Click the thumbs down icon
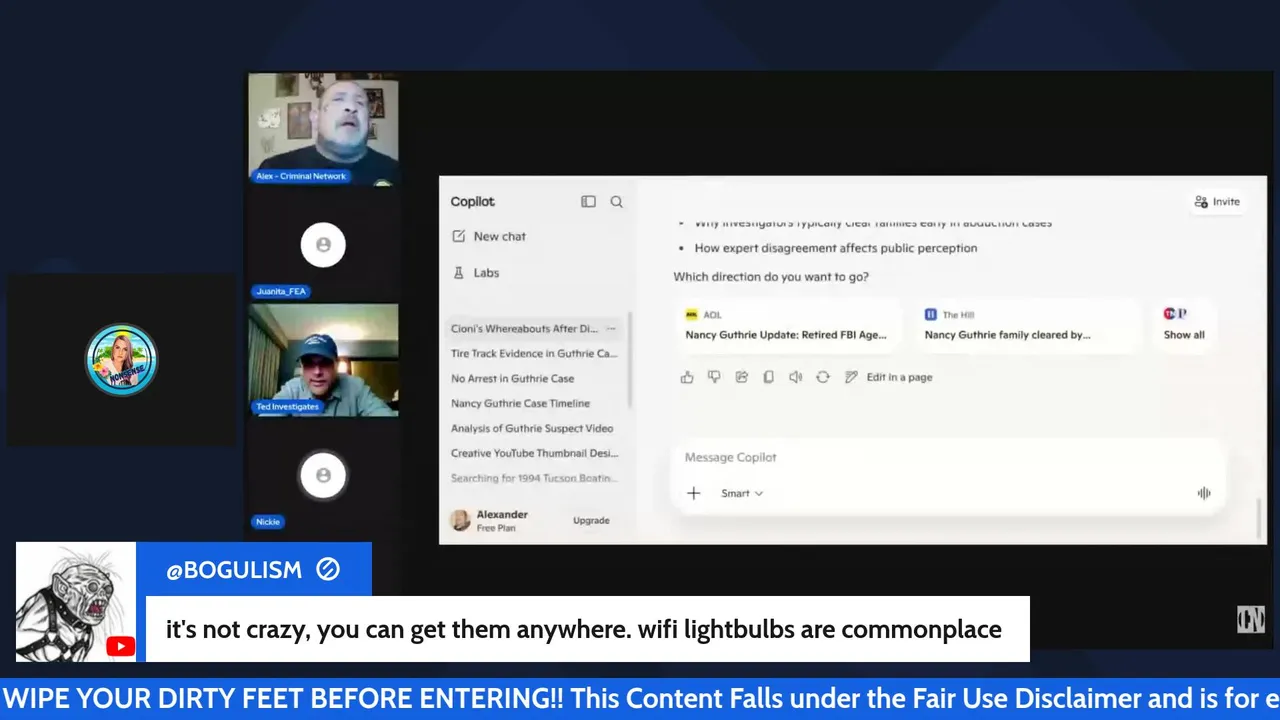 pyautogui.click(x=714, y=378)
